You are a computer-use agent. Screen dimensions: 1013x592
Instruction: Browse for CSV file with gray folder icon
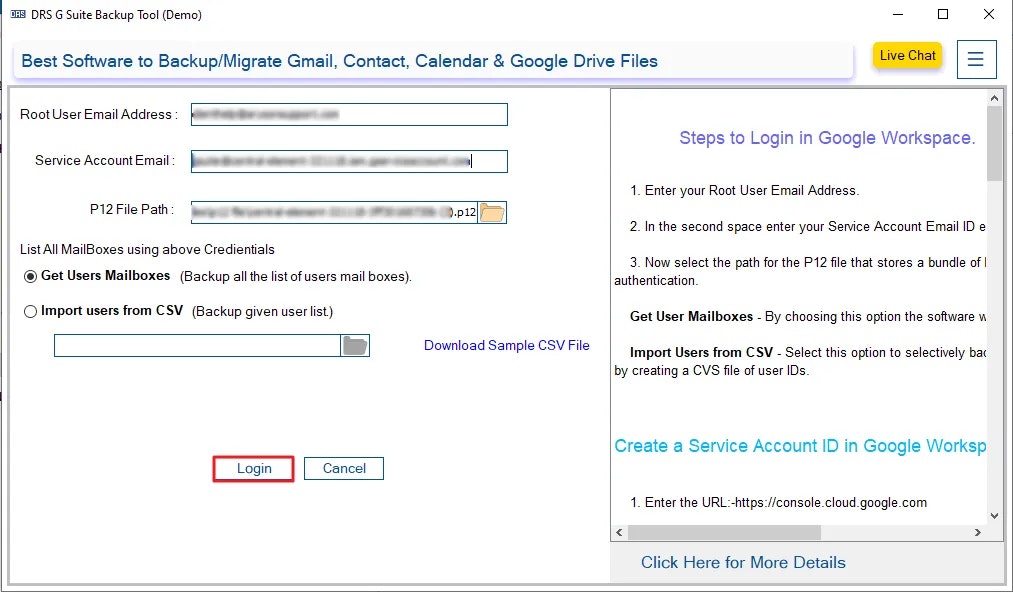[355, 346]
